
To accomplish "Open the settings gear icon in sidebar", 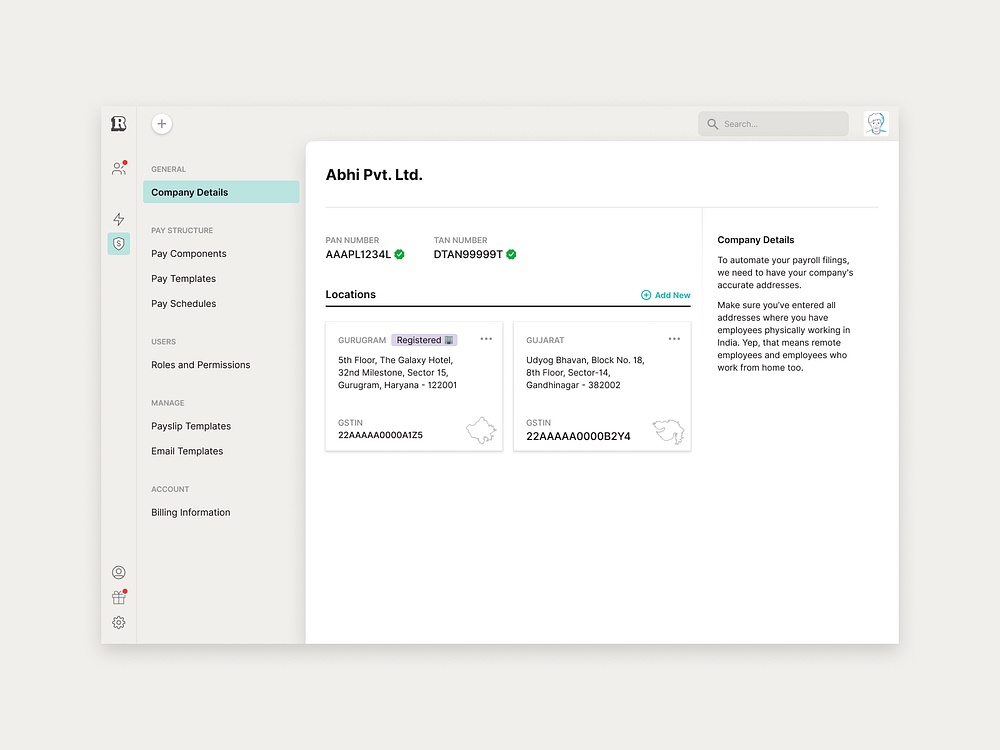I will pos(118,622).
